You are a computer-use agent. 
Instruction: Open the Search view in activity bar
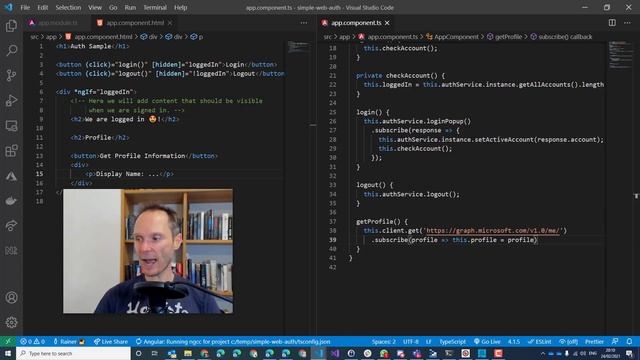coord(11,51)
